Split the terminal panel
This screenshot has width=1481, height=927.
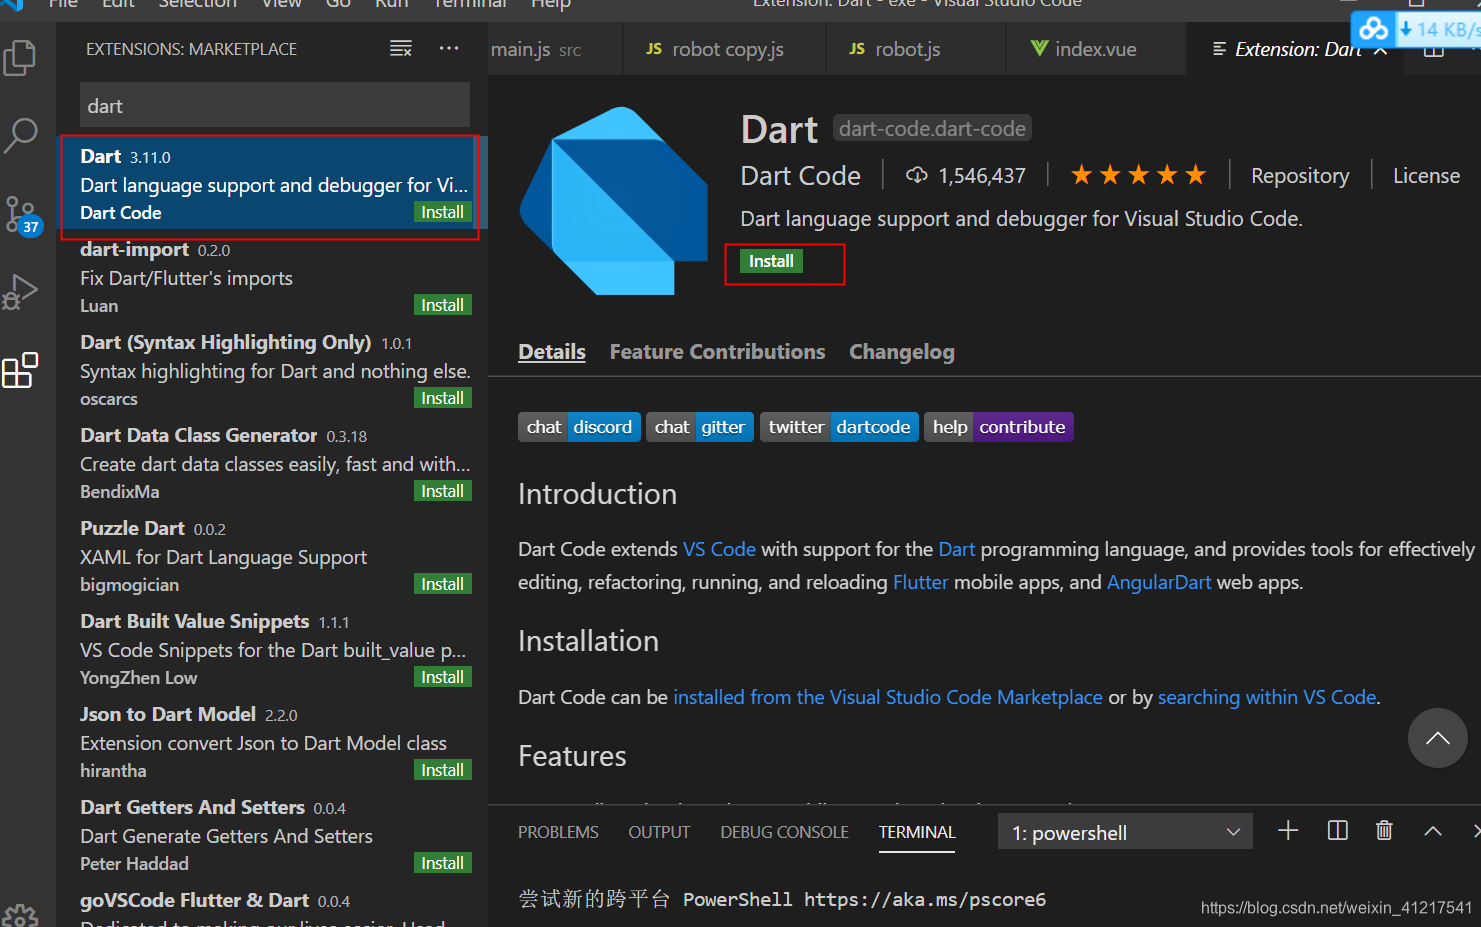(1337, 831)
